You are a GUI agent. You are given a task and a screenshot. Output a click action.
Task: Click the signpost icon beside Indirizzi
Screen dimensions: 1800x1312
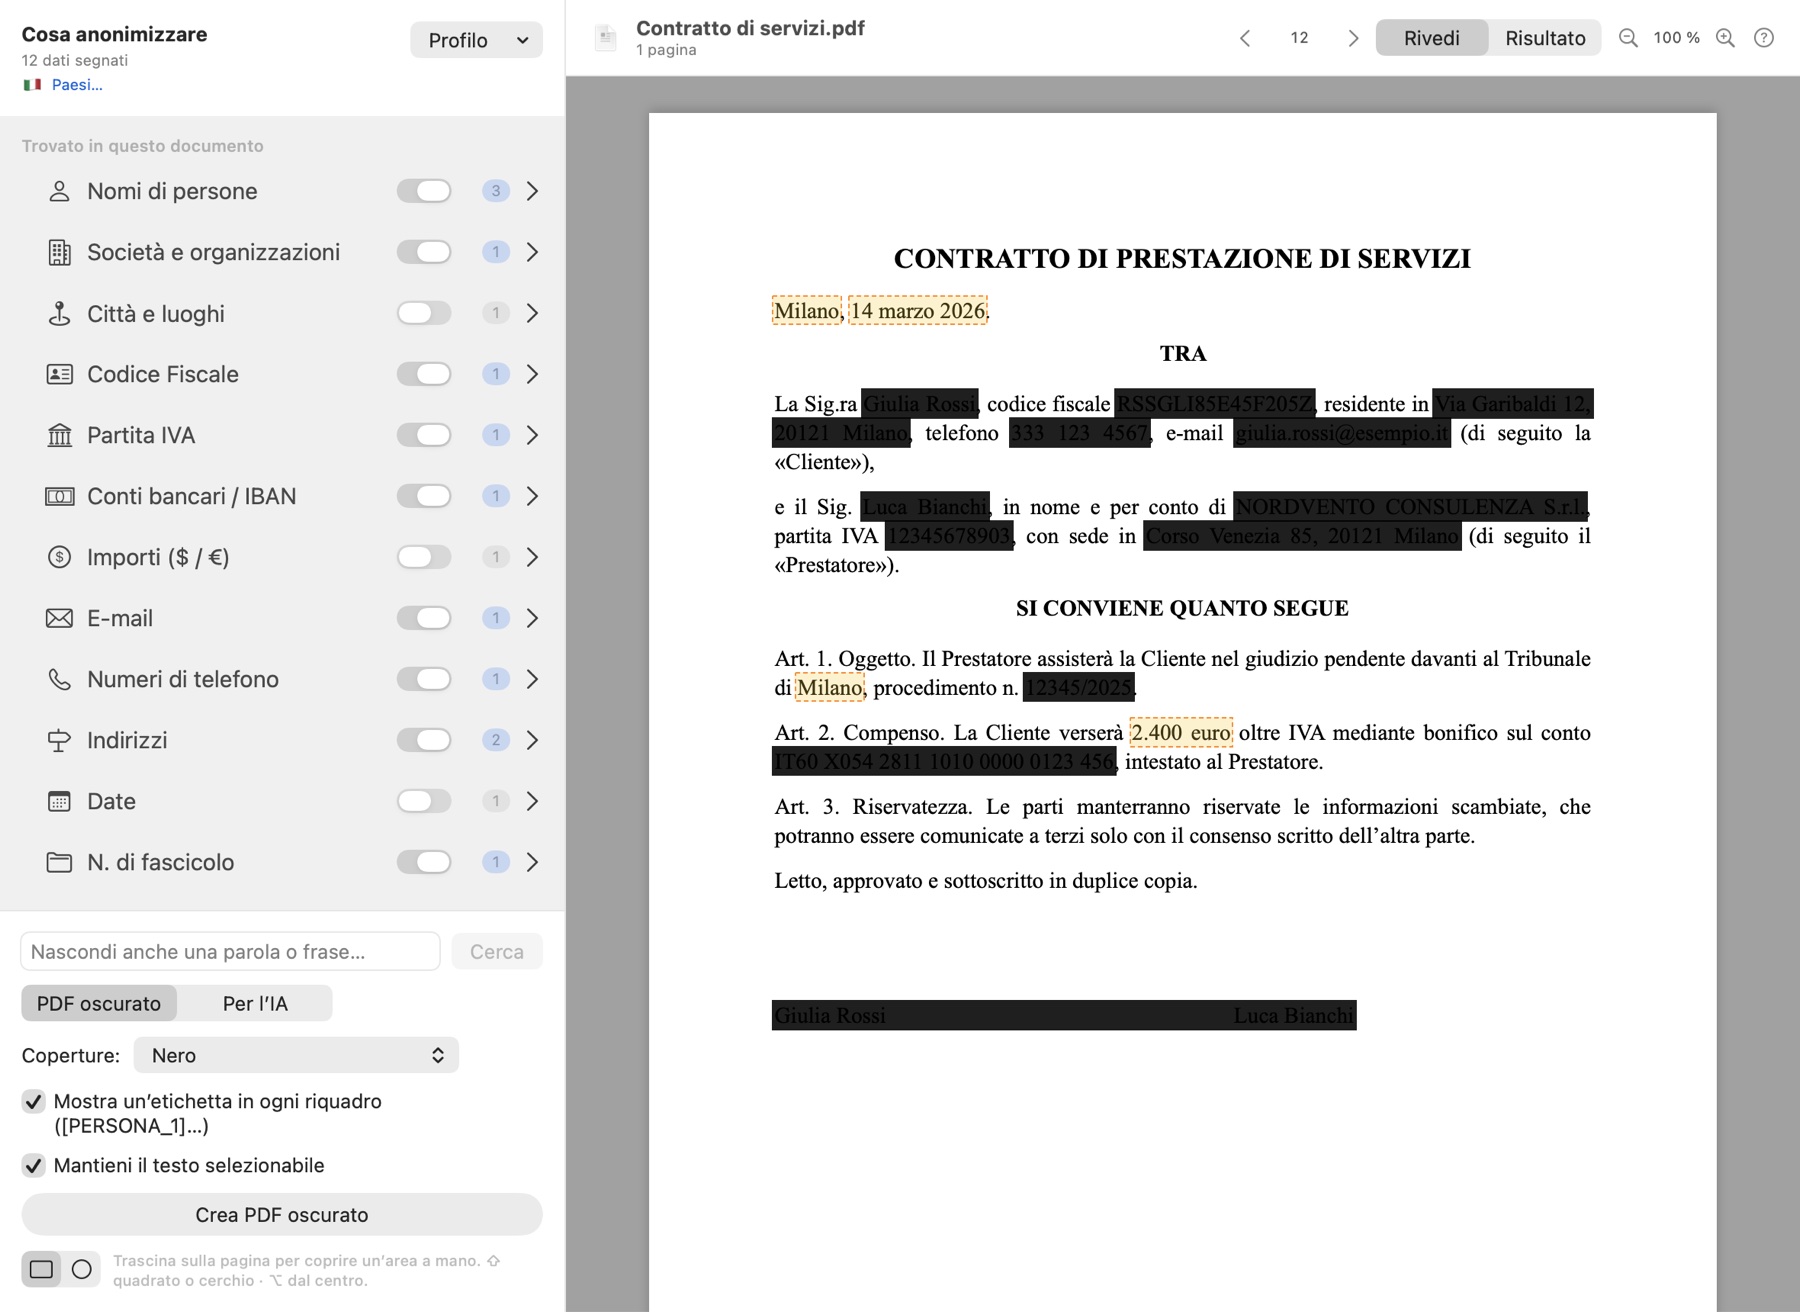tap(60, 740)
